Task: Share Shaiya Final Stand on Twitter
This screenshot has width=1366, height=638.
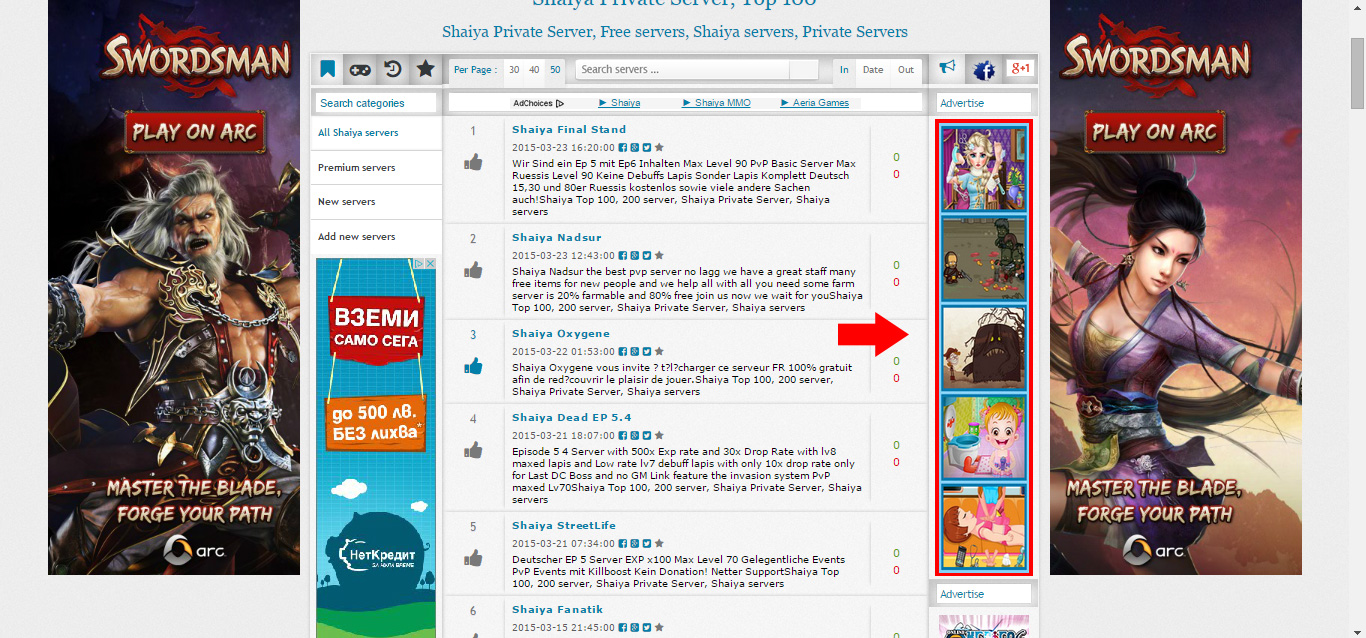Action: [x=647, y=147]
